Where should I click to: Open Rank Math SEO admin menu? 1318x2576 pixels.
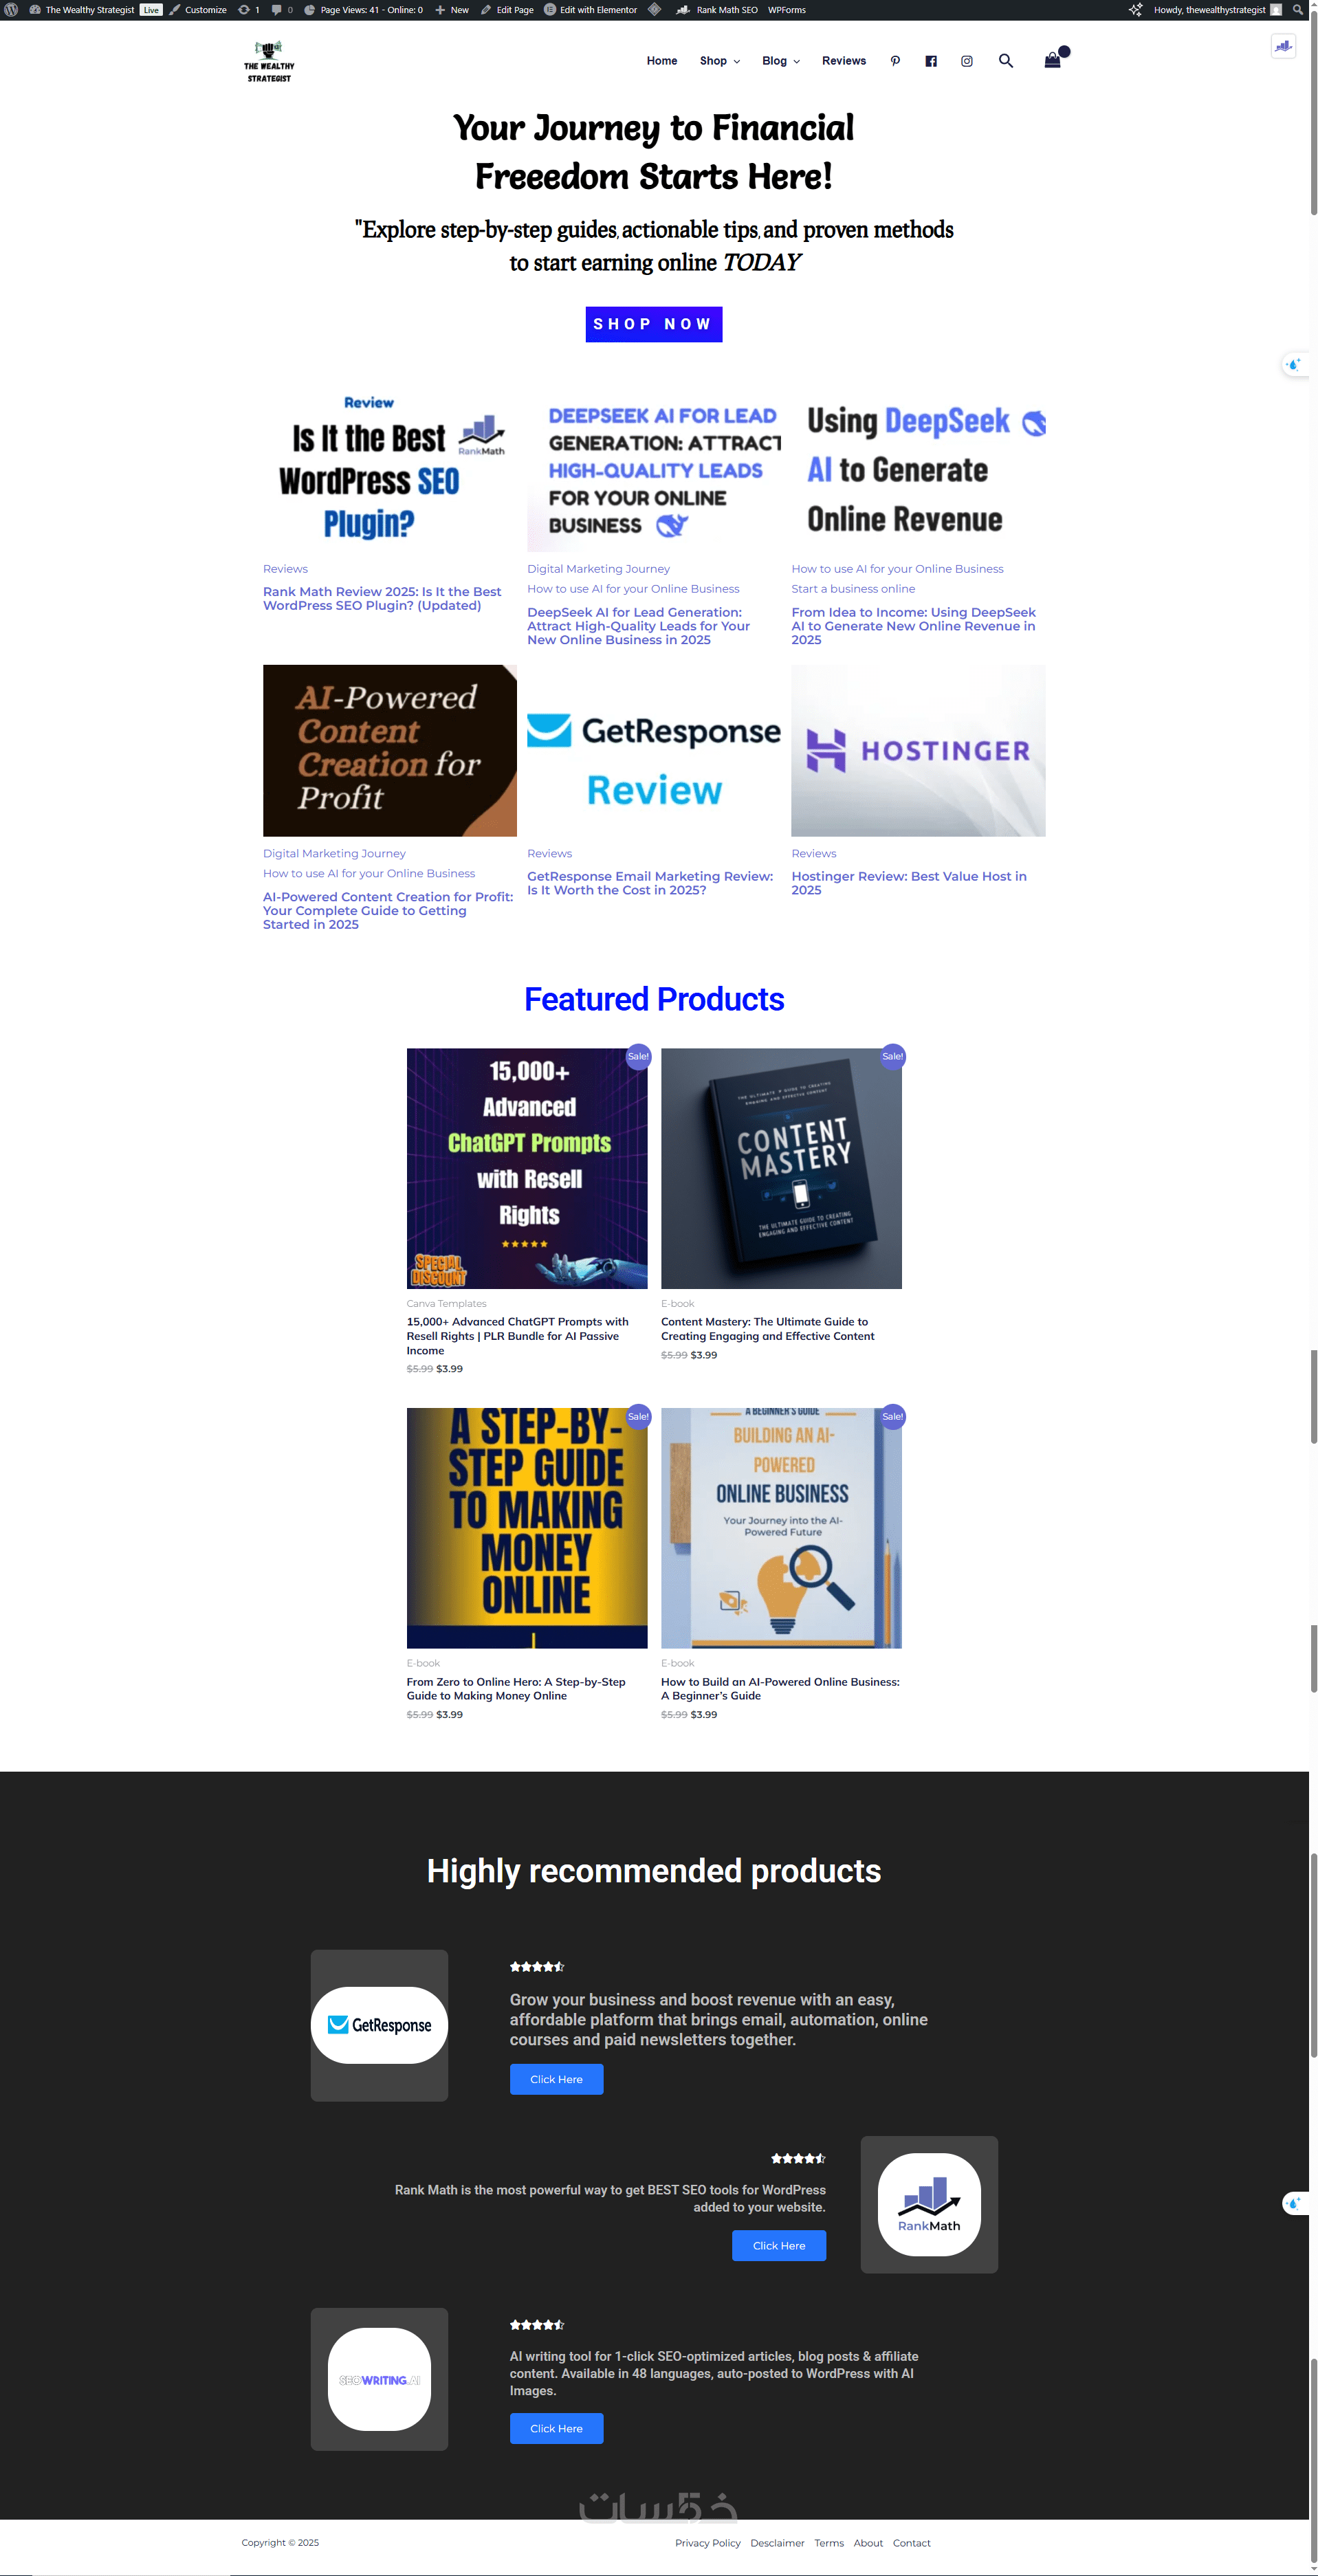(717, 10)
